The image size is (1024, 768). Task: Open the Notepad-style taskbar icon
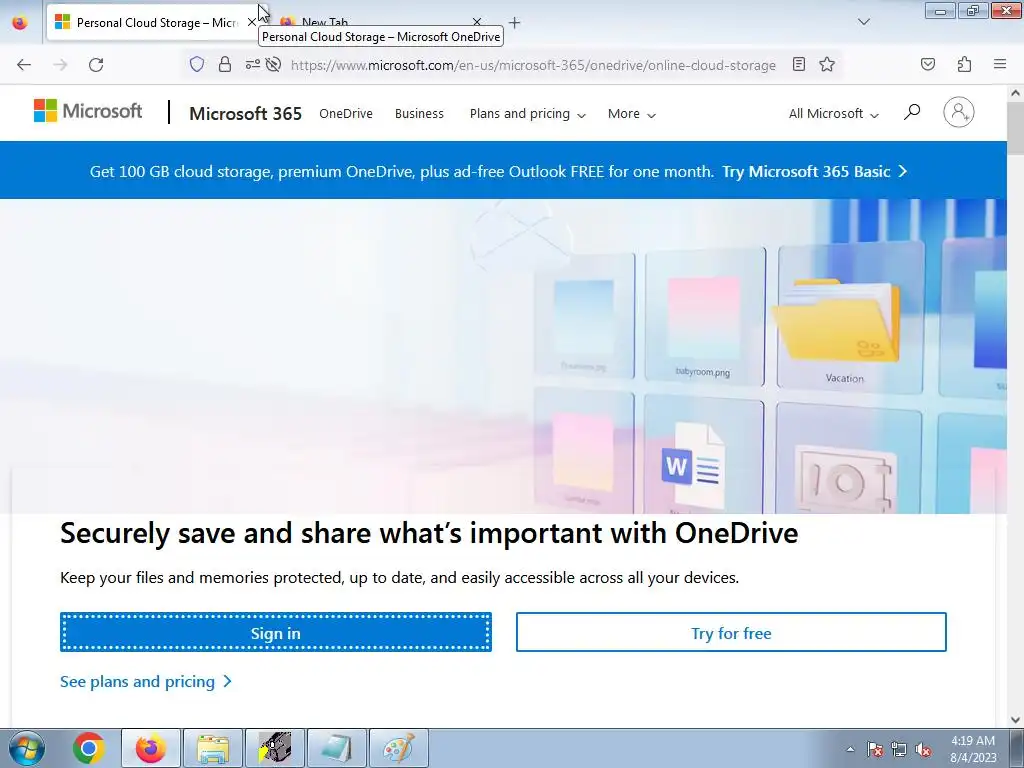pyautogui.click(x=337, y=748)
